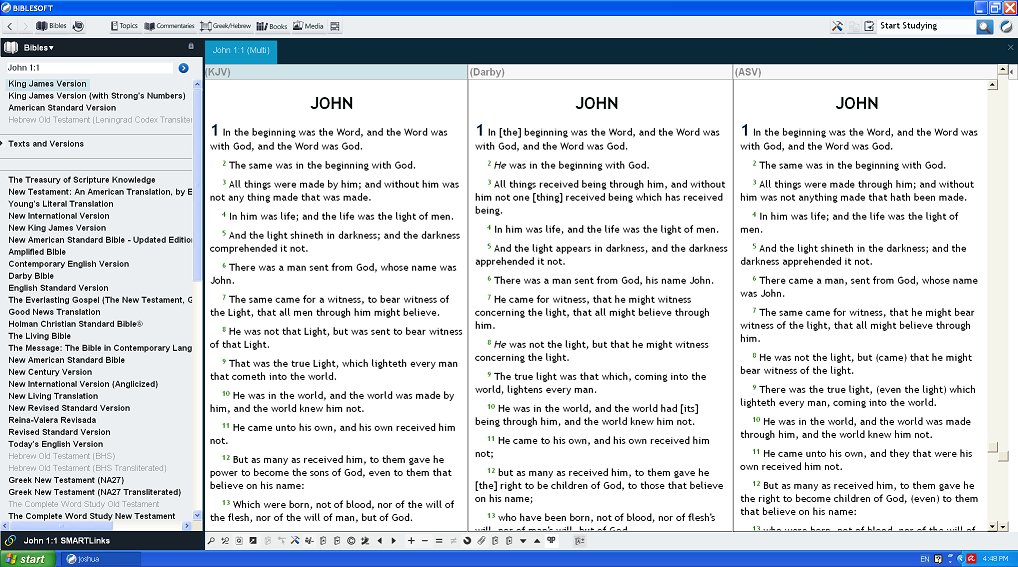Select Young's Literal Translation
The width and height of the screenshot is (1018, 567).
point(61,204)
